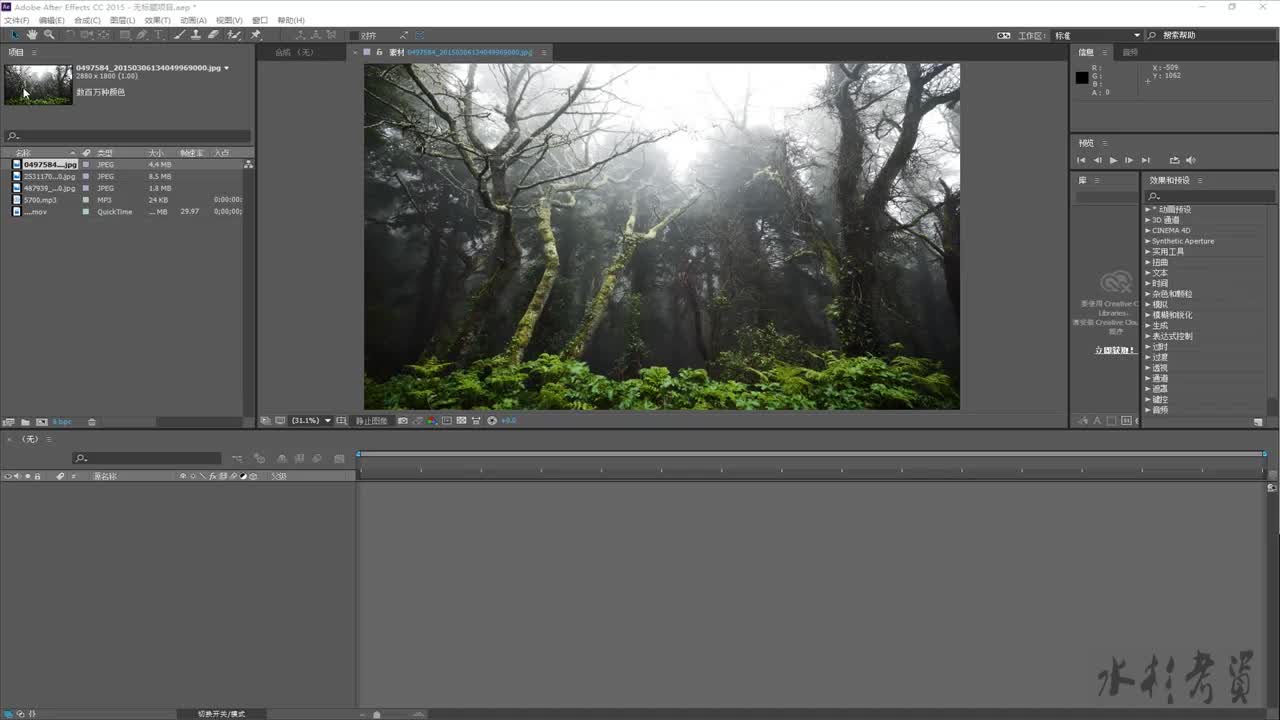Click play in the Preview panel
The image size is (1280, 720).
click(x=1113, y=160)
